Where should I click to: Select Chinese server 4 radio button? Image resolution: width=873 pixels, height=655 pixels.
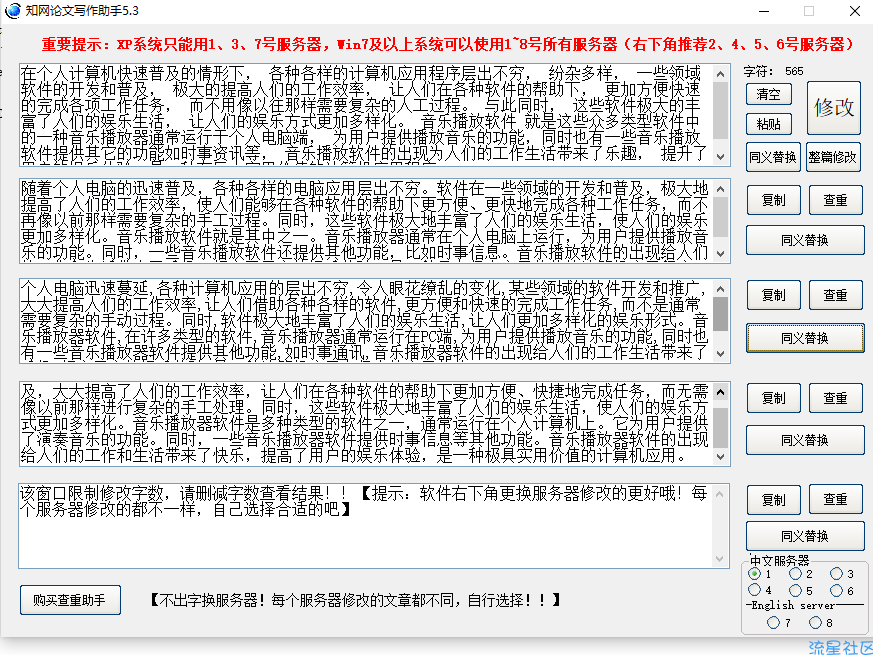click(x=755, y=590)
